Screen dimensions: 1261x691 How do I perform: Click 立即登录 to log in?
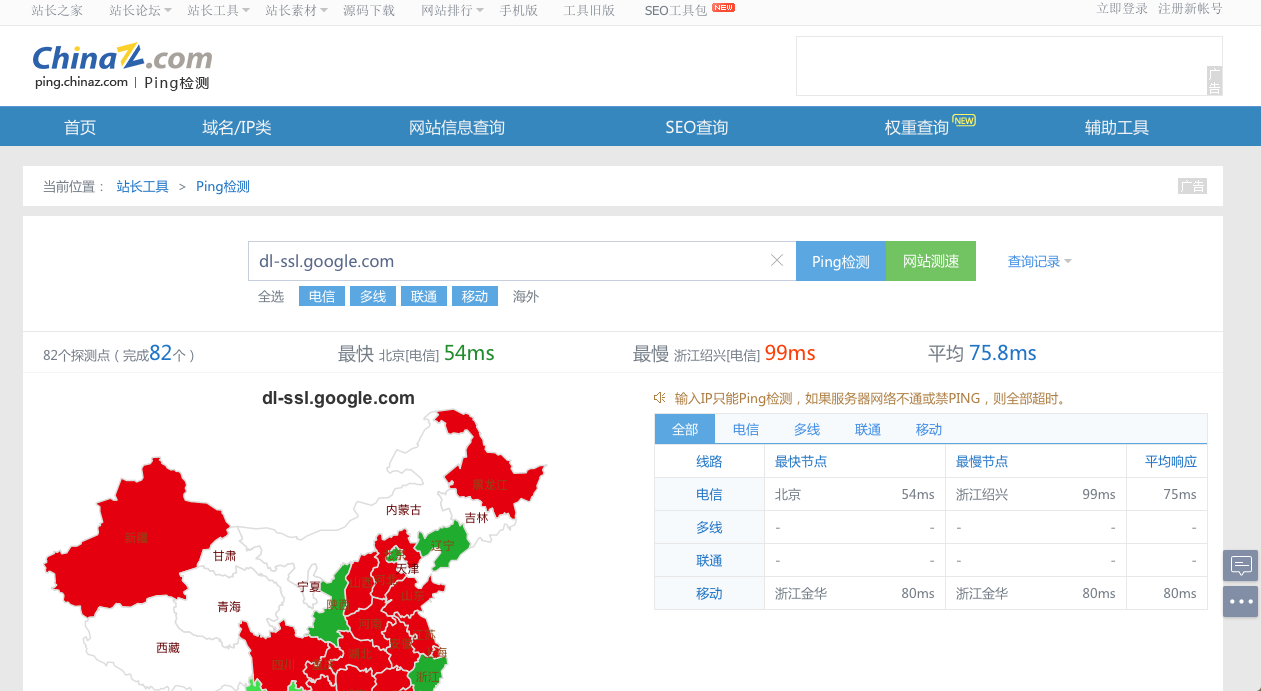(1122, 8)
